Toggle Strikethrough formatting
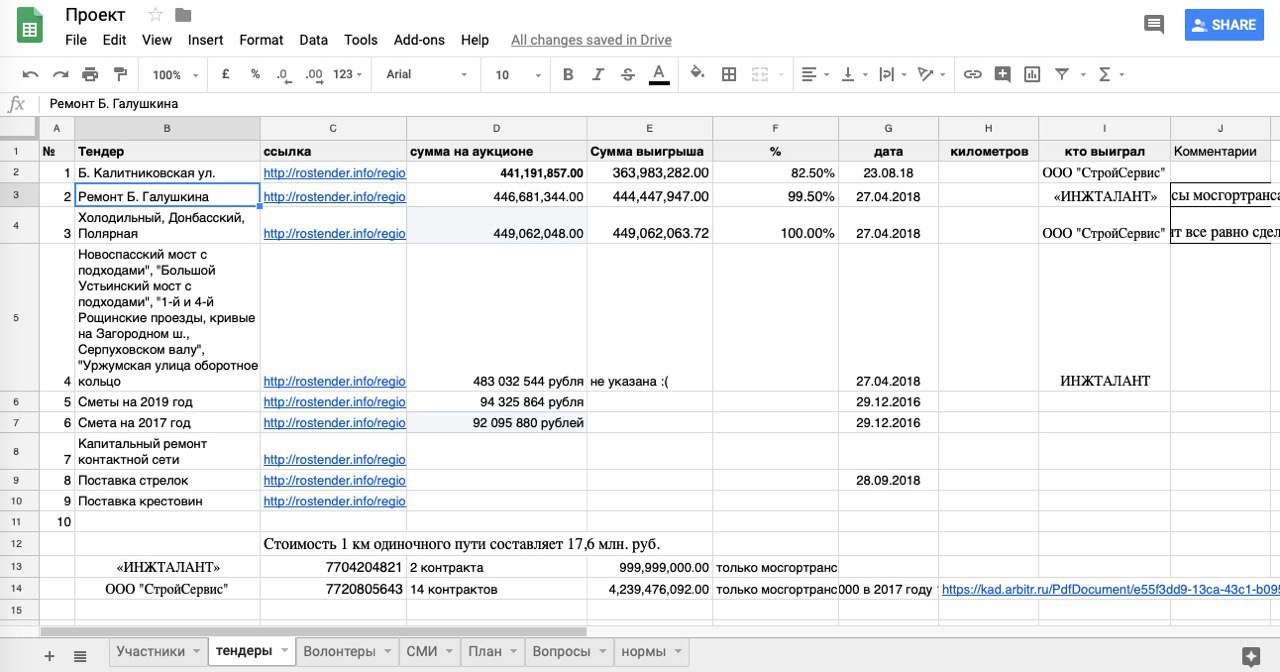This screenshot has height=672, width=1280. [628, 74]
